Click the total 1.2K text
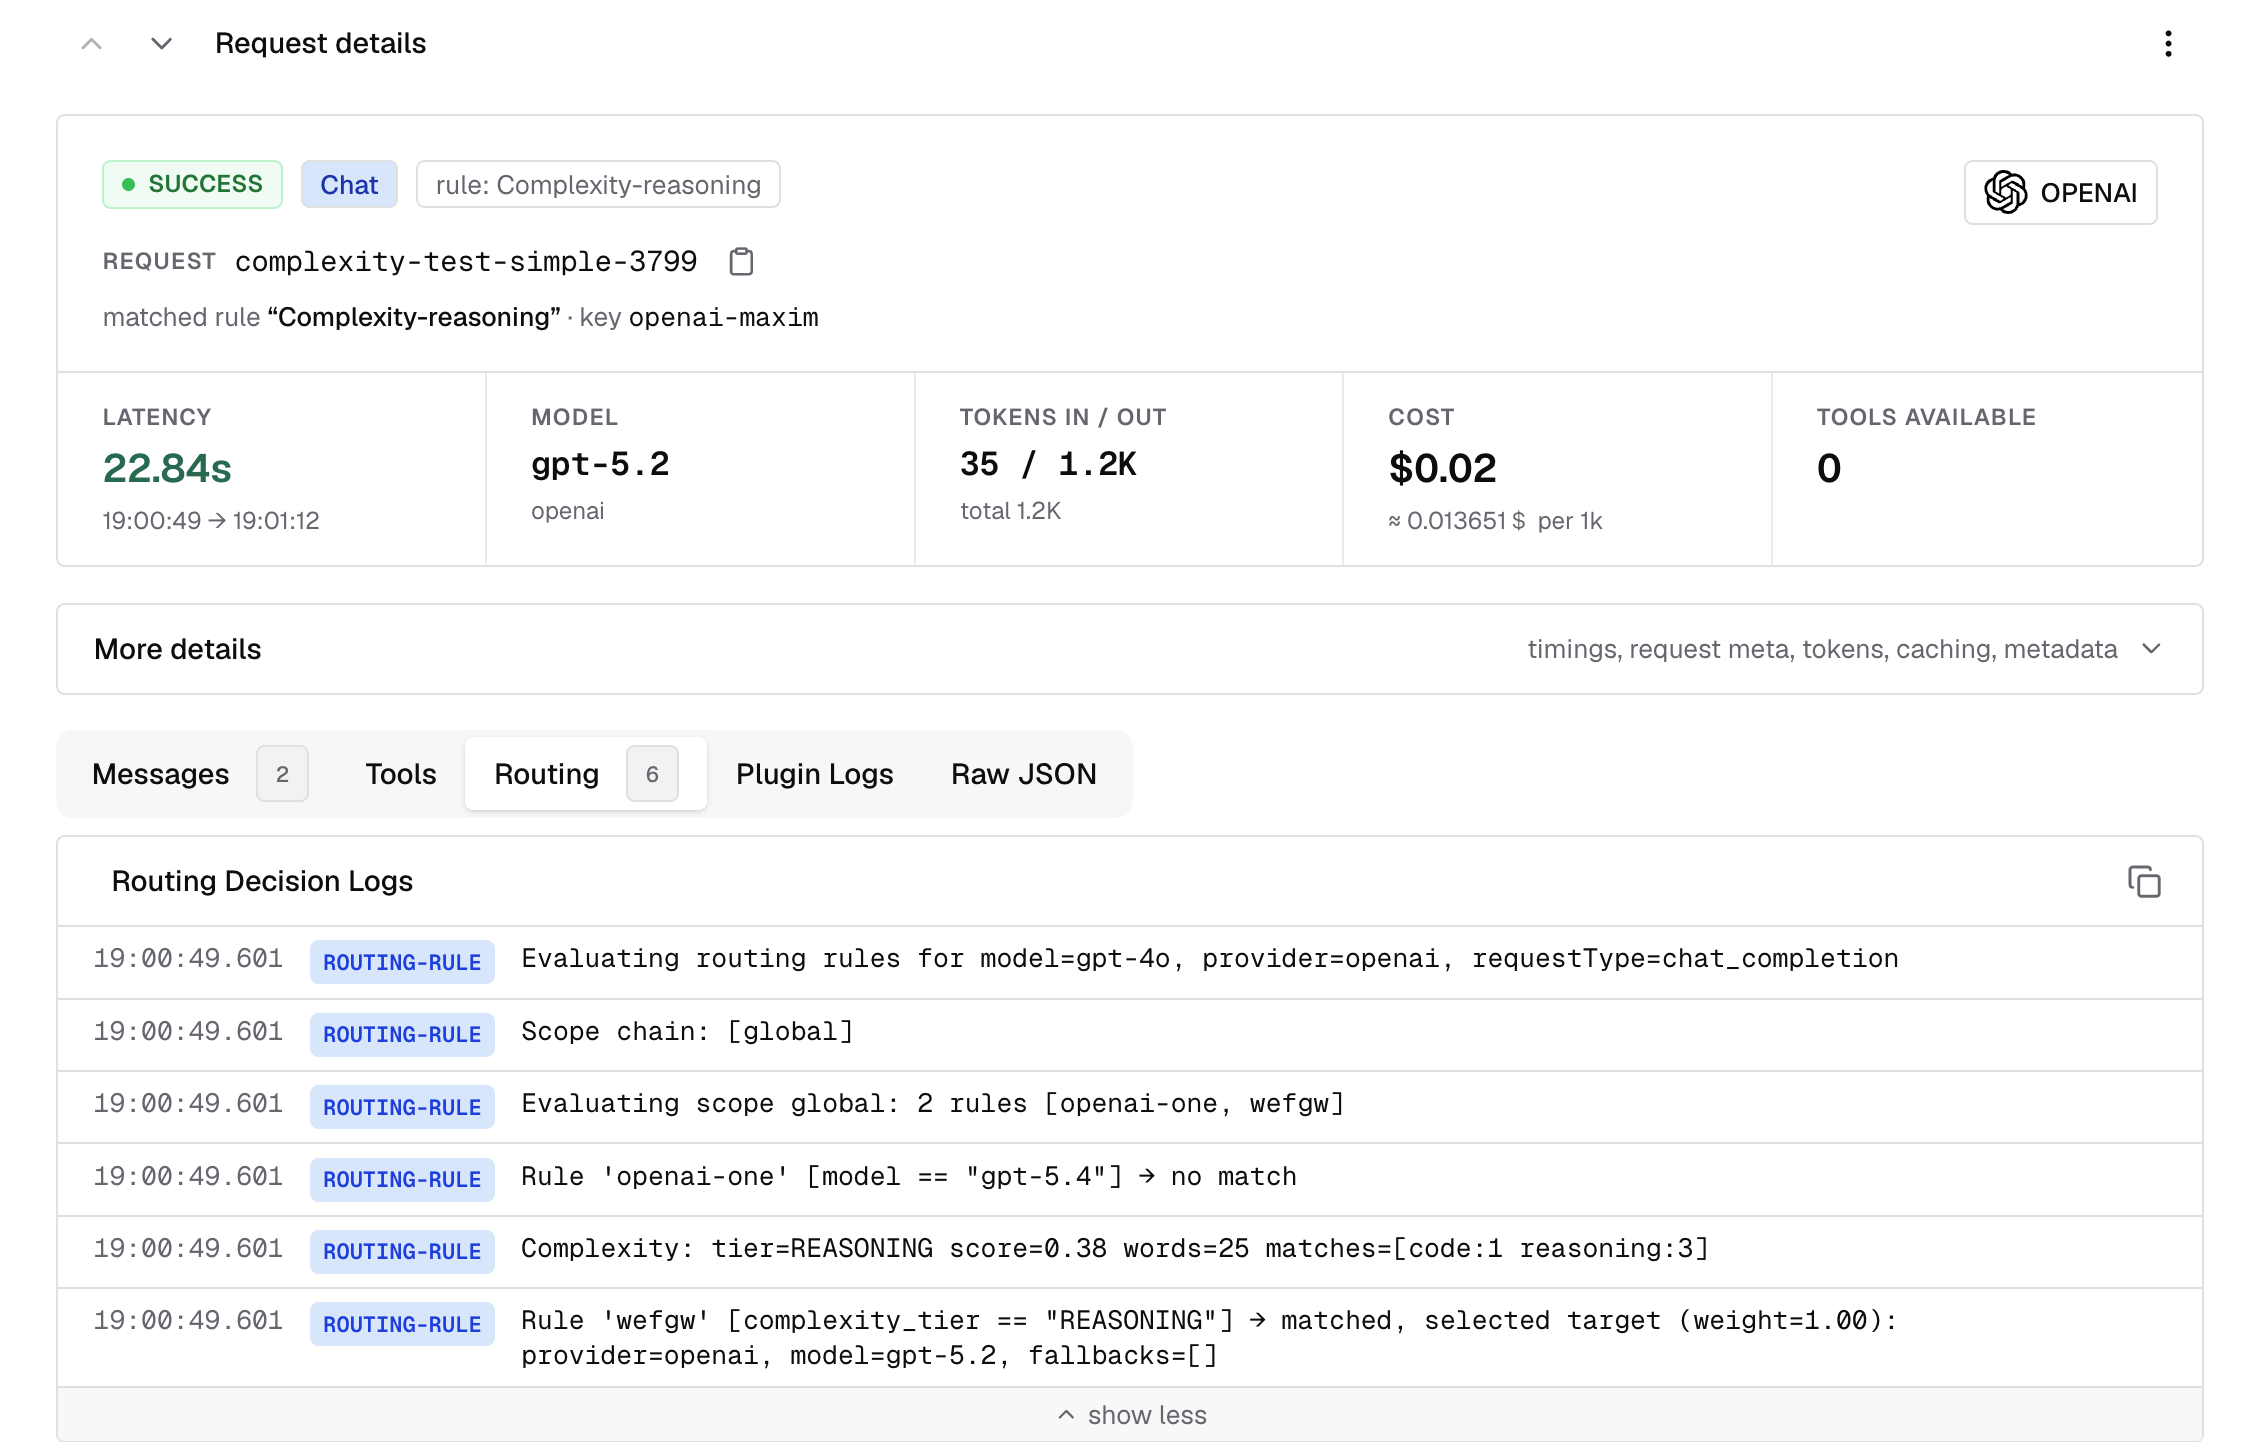Viewport: 2262px width, 1442px height. 1010,511
